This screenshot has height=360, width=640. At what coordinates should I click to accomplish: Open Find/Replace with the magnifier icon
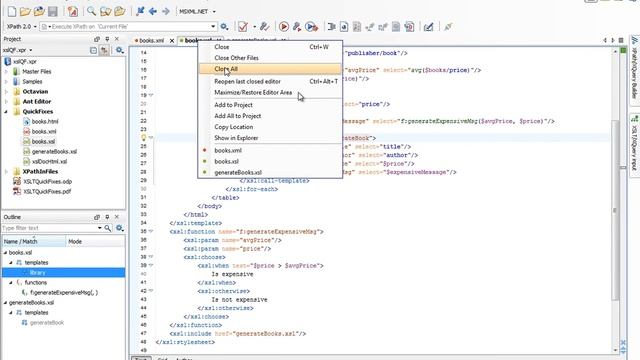[x=91, y=11]
